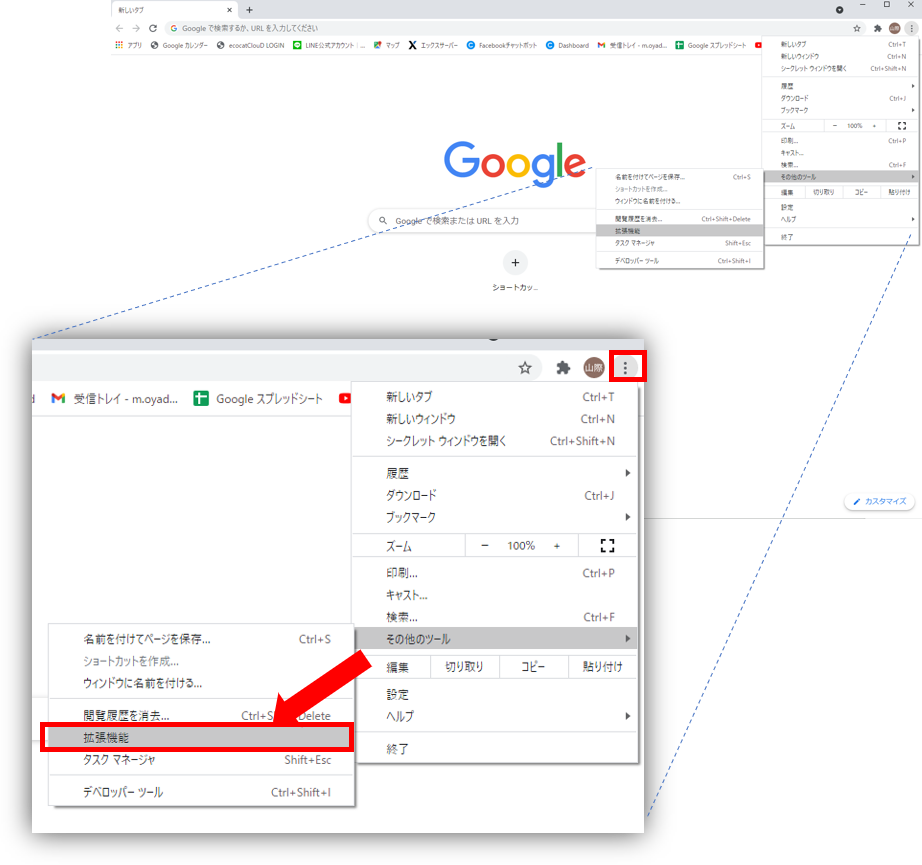Expand the その他のツール submenu arrow in enlarged menu
Screen dimensions: 922x865
click(x=627, y=639)
